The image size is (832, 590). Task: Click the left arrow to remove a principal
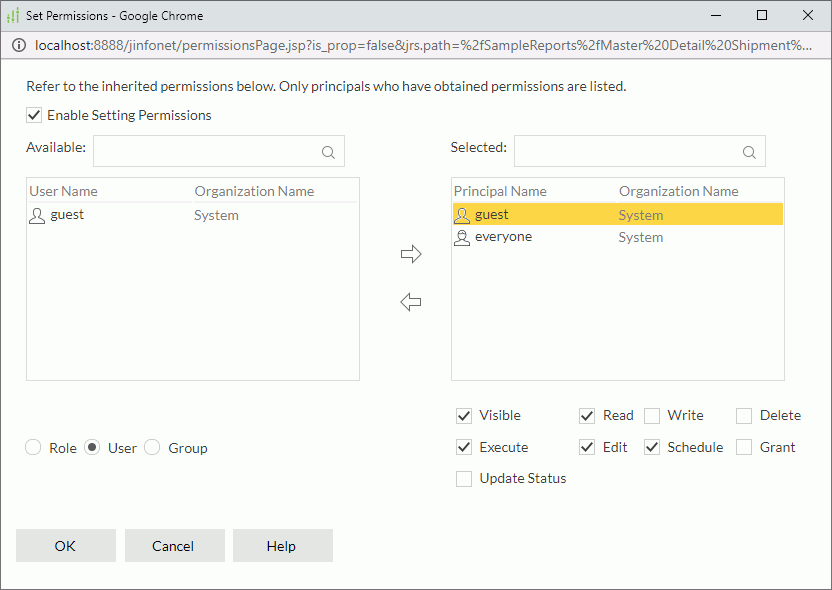tap(411, 301)
